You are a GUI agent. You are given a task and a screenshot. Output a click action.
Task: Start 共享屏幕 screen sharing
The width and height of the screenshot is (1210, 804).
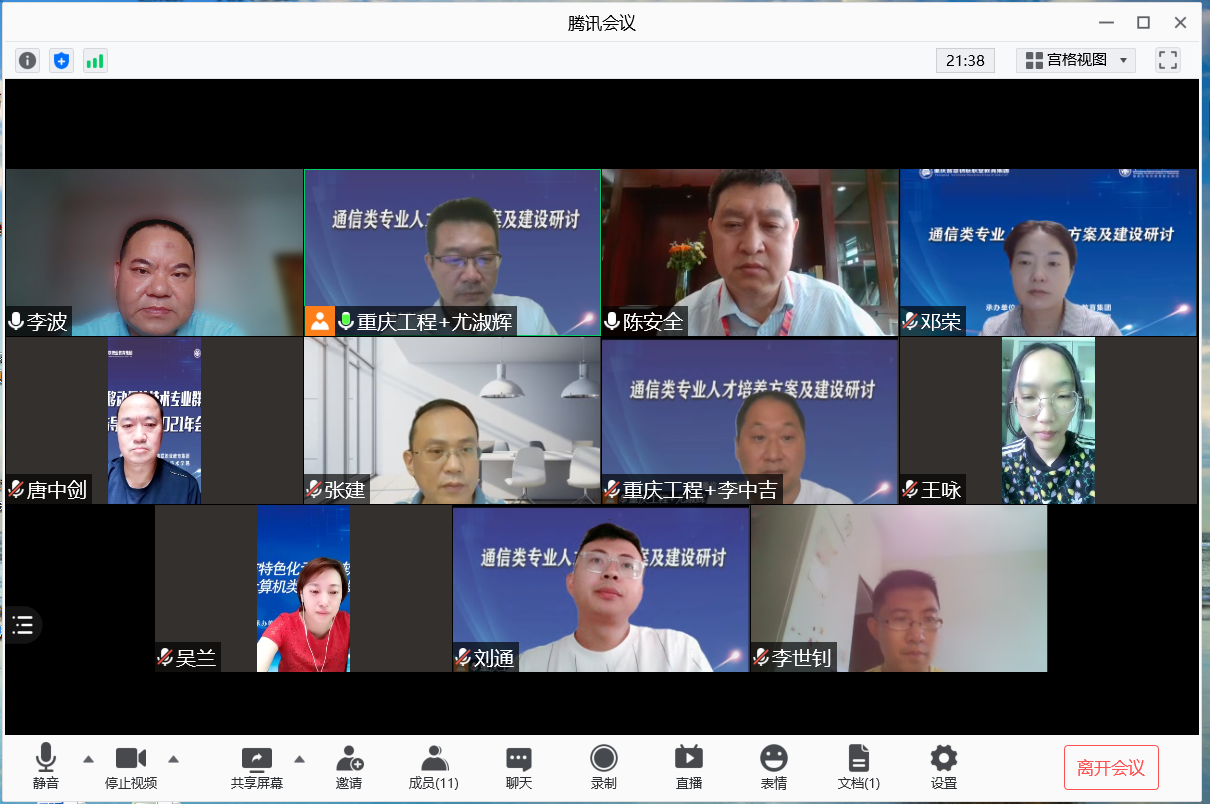tap(257, 767)
